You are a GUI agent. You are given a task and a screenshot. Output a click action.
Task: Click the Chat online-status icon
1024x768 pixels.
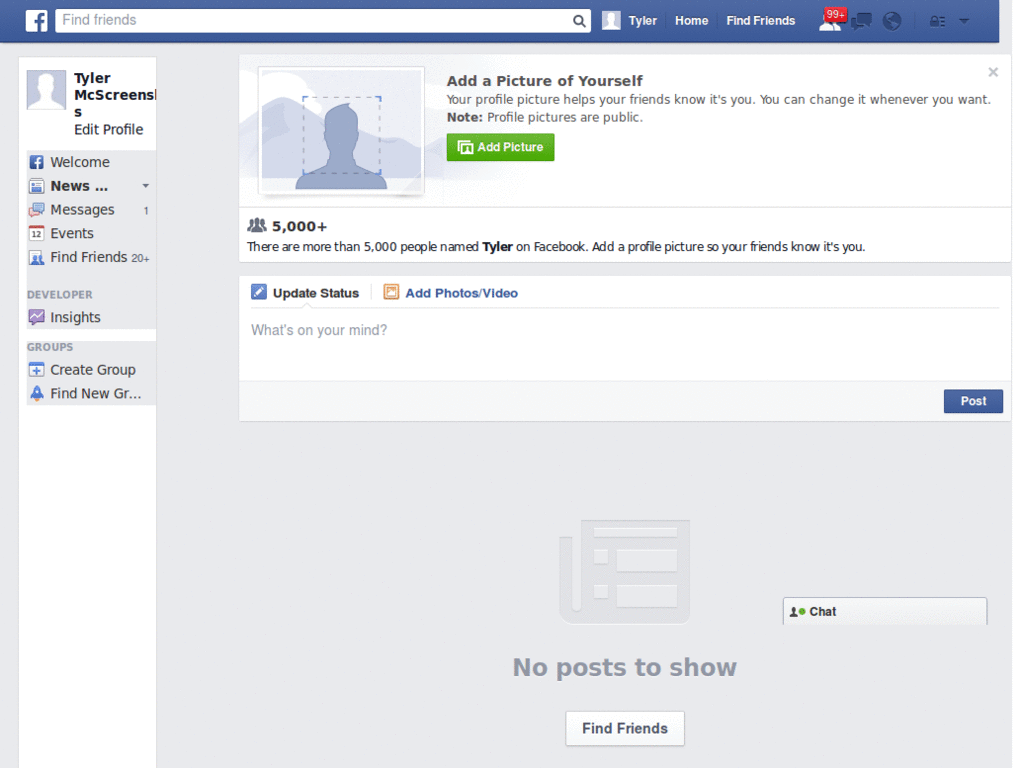[x=797, y=612]
